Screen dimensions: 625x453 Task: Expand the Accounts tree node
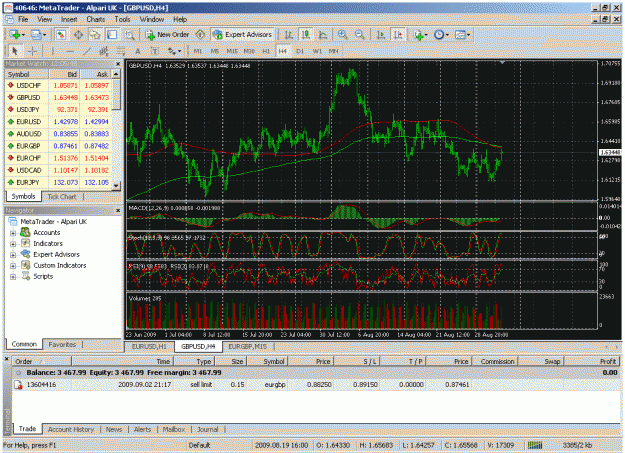click(x=13, y=233)
